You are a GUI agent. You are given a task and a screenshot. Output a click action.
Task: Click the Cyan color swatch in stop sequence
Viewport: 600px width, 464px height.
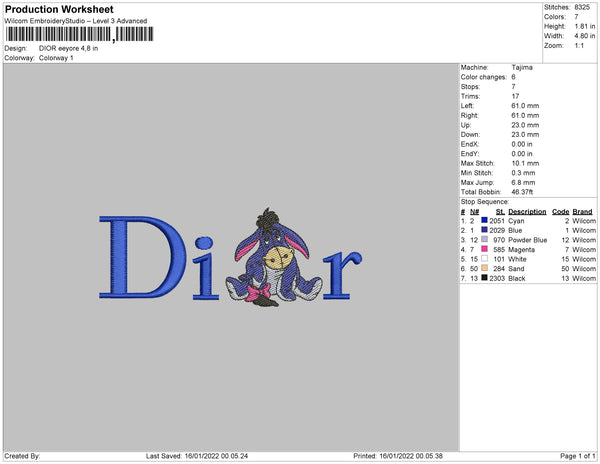[484, 220]
